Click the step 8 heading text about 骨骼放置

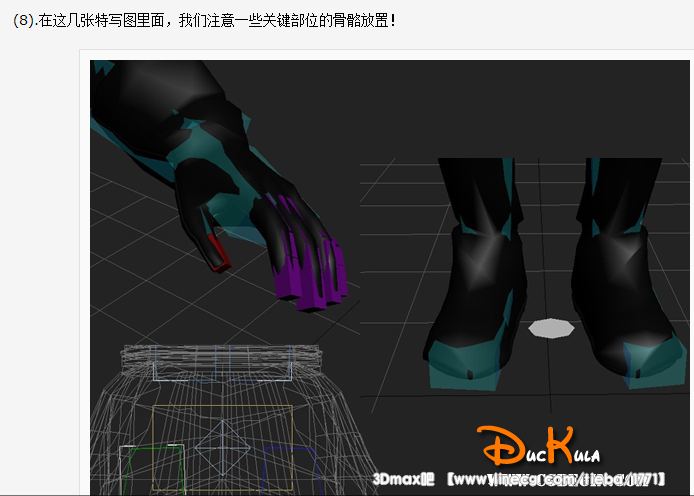click(x=204, y=20)
